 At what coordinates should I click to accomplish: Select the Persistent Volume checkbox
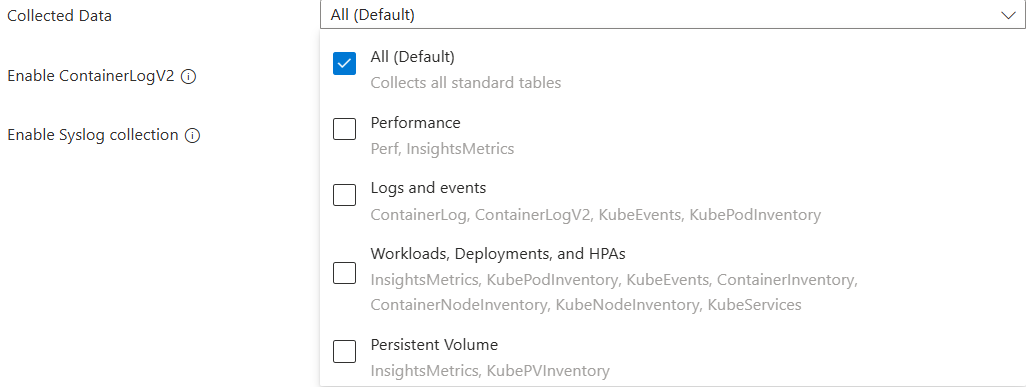(344, 351)
